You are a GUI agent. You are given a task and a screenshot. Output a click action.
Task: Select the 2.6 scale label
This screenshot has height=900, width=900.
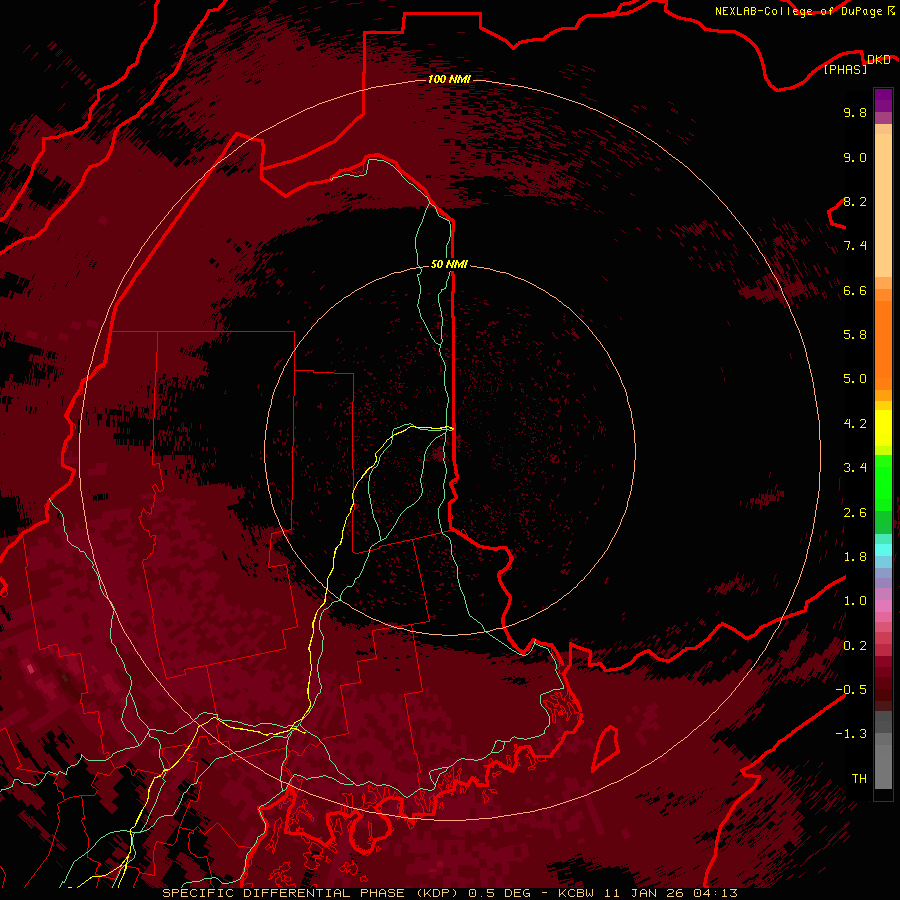855,513
